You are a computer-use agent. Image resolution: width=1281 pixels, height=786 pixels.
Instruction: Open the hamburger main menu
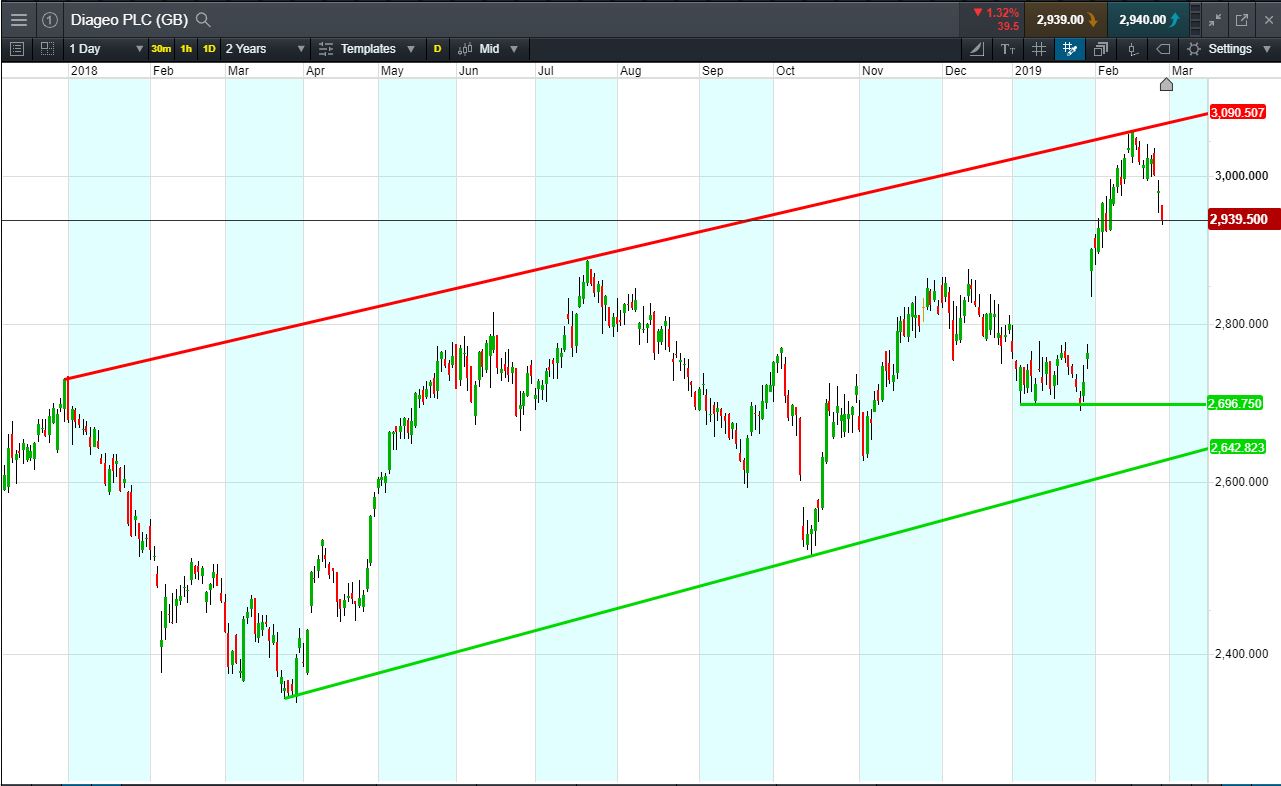tap(19, 19)
